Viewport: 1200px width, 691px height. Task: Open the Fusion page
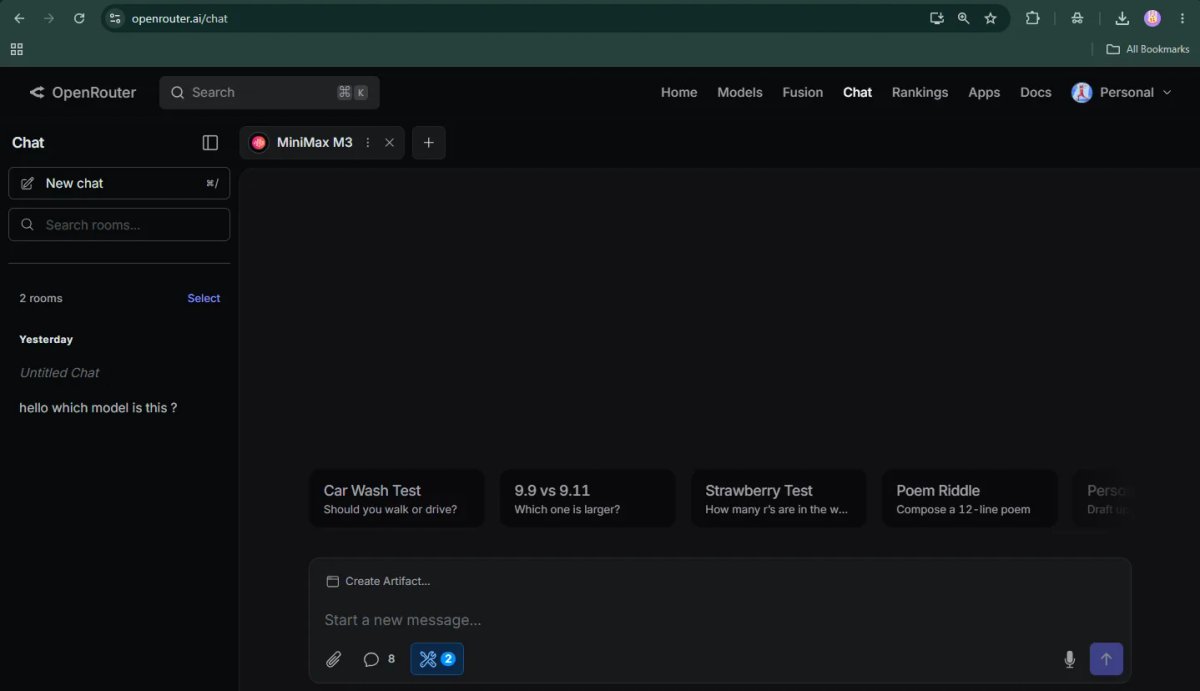click(803, 92)
